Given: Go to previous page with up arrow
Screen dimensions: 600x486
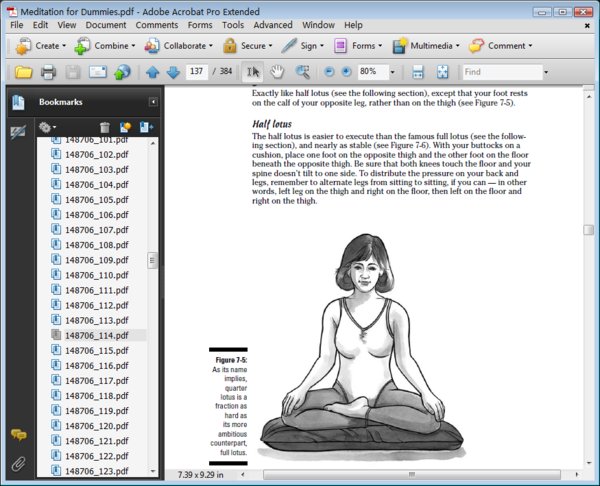Looking at the screenshot, I should 153,72.
